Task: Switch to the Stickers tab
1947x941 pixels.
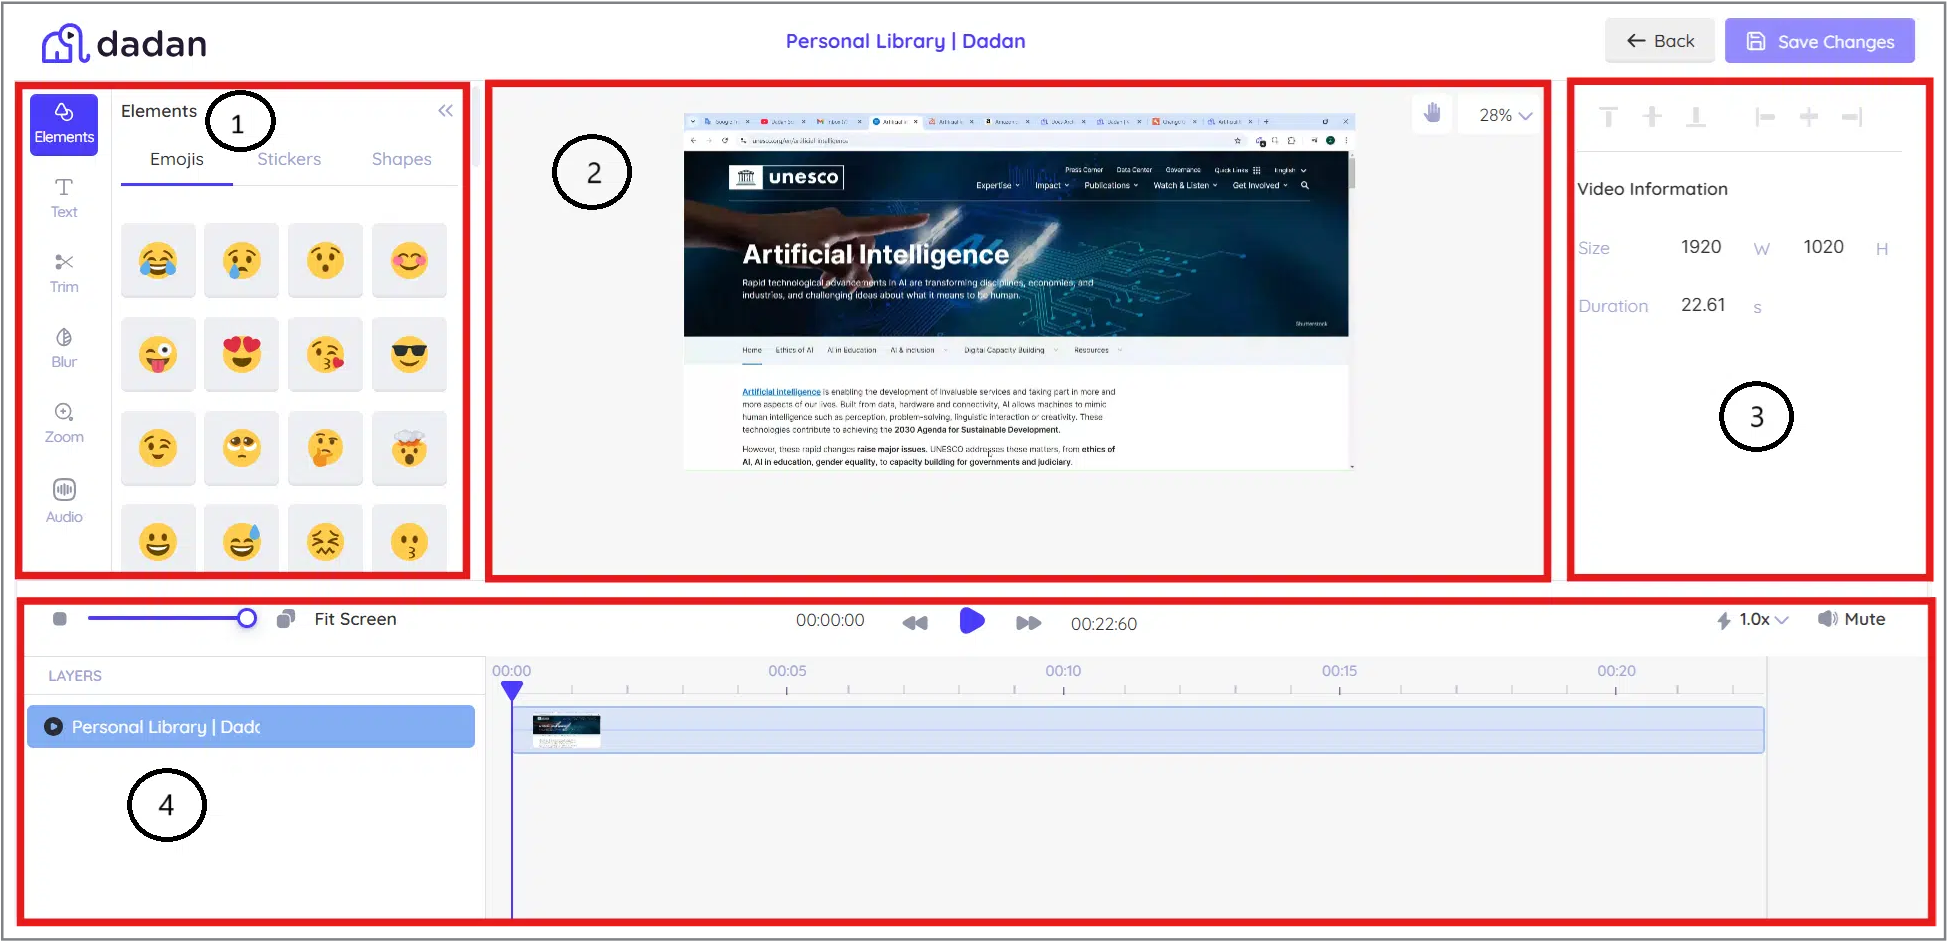Action: coord(289,158)
